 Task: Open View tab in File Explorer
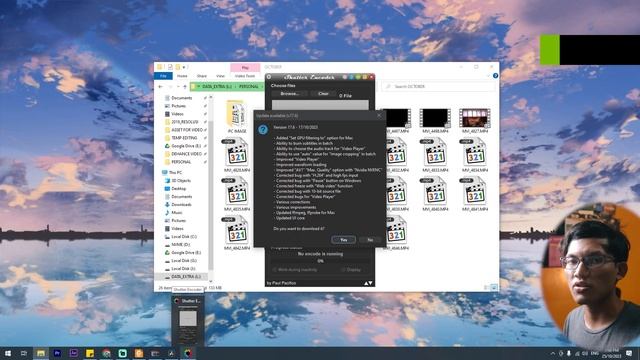click(x=220, y=76)
